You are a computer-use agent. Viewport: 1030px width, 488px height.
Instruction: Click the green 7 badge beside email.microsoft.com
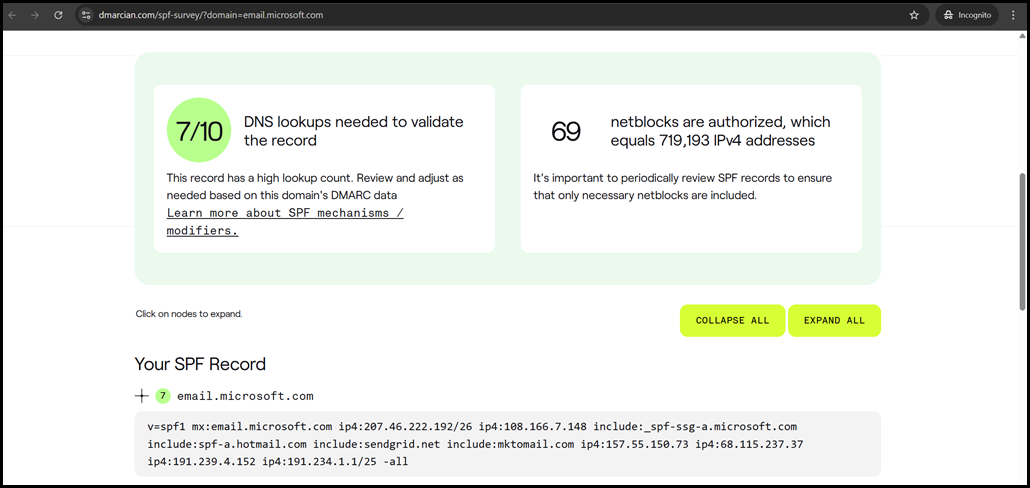163,396
